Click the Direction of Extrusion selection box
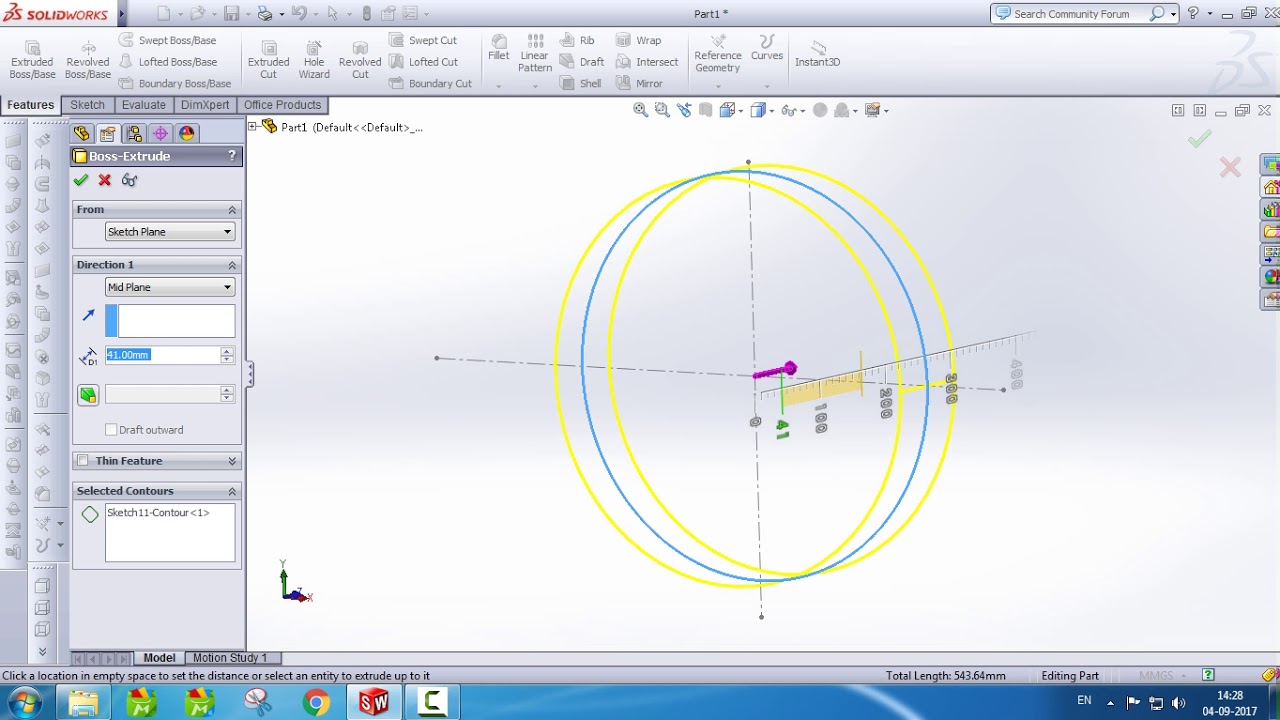This screenshot has height=720, width=1280. (170, 321)
